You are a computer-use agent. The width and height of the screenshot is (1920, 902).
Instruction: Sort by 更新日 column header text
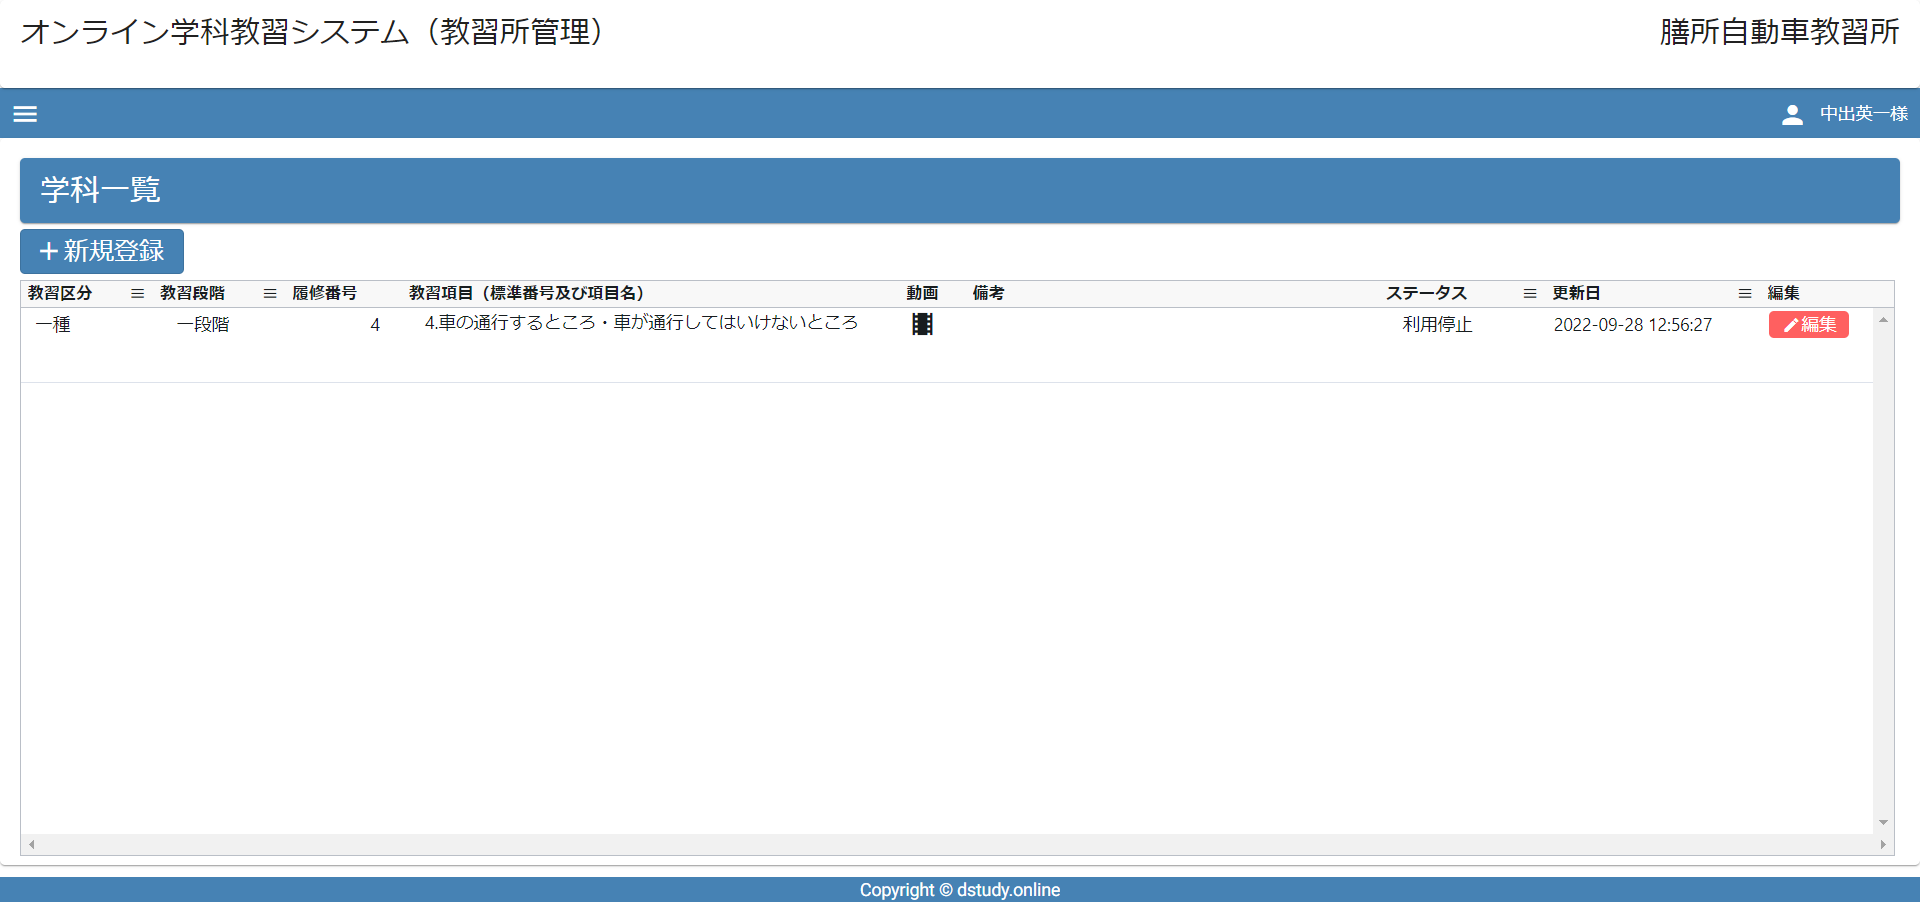coord(1576,293)
